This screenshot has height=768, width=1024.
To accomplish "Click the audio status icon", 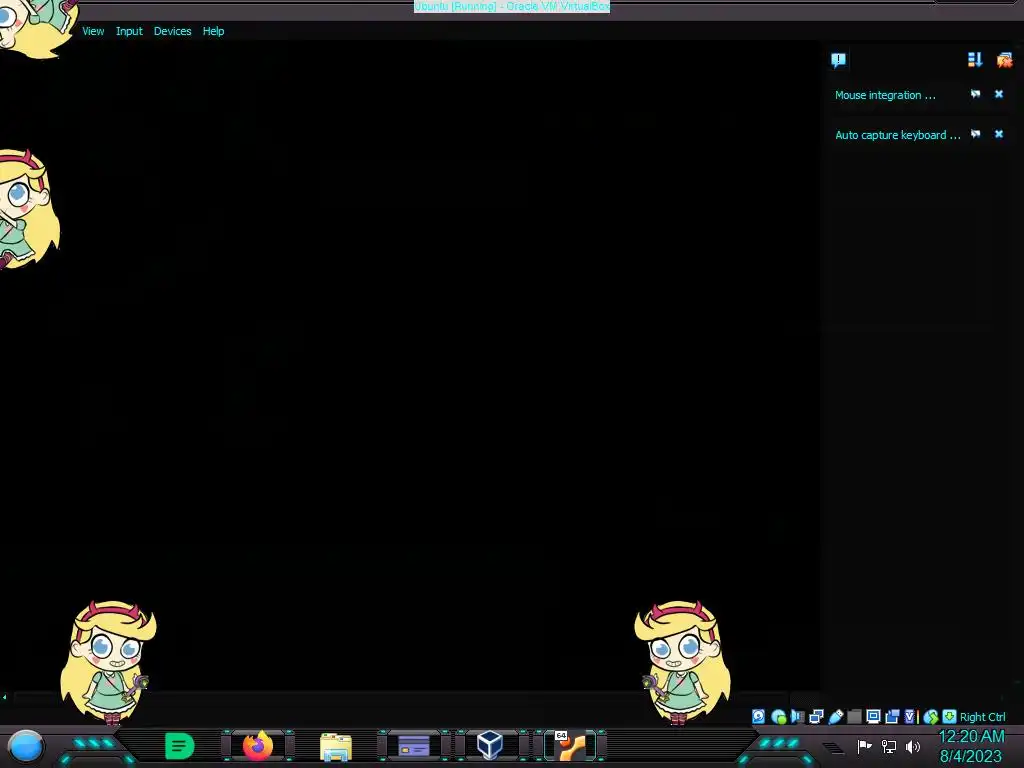I will click(797, 716).
